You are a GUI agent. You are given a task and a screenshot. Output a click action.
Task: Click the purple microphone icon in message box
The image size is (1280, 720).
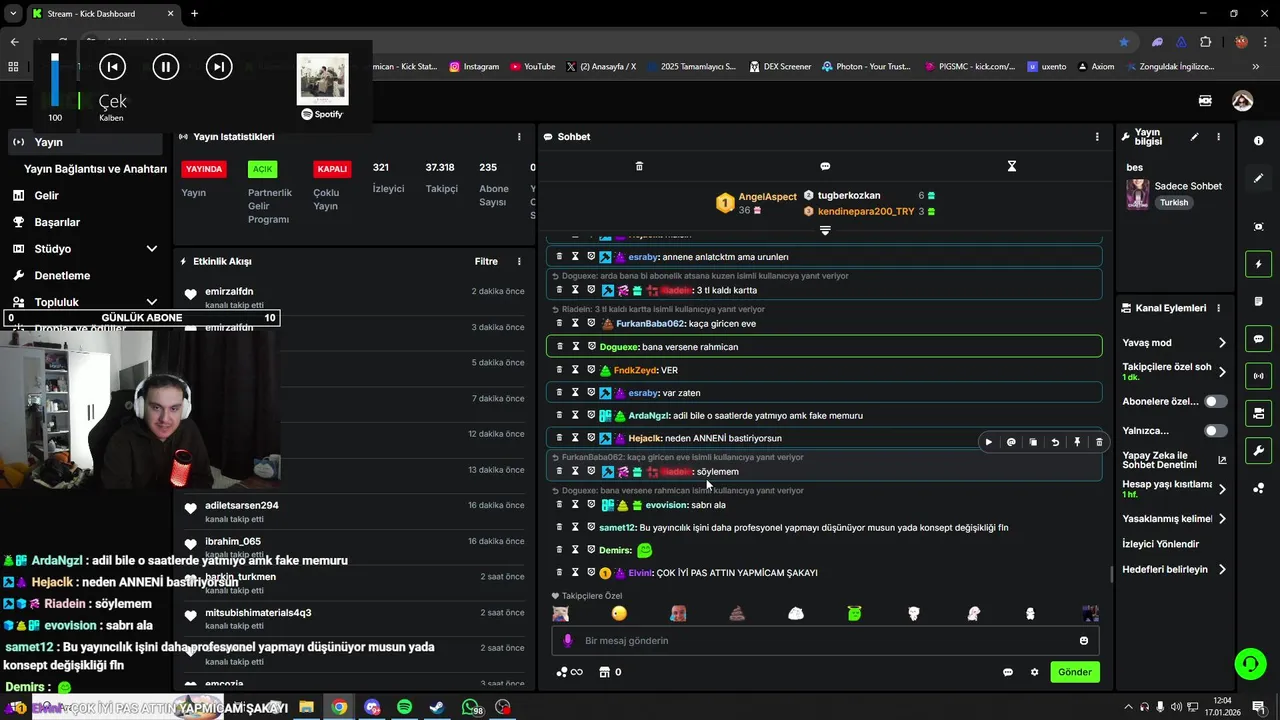point(567,641)
